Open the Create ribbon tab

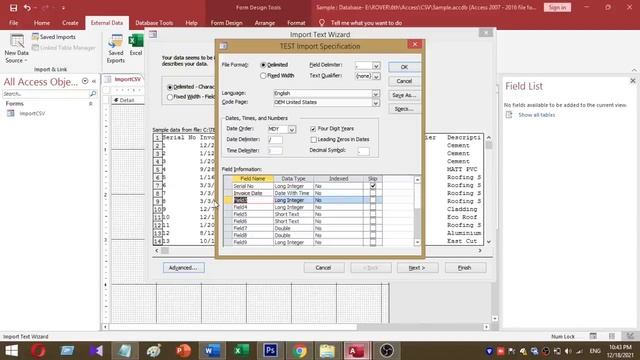(x=70, y=23)
